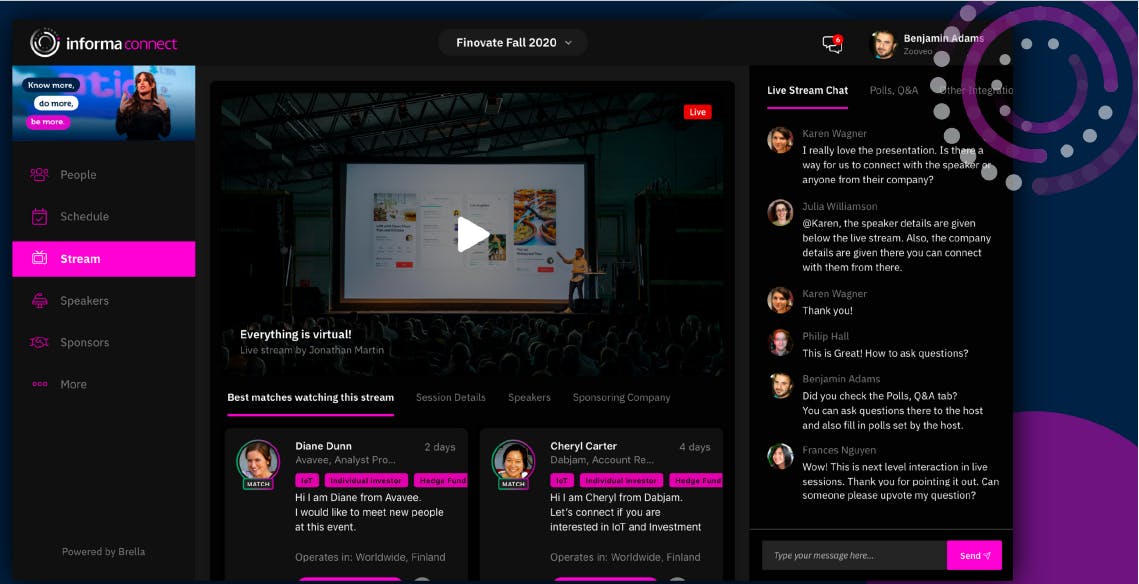Image resolution: width=1139 pixels, height=584 pixels.
Task: Click Diane Dunn's profile picture
Action: (257, 461)
